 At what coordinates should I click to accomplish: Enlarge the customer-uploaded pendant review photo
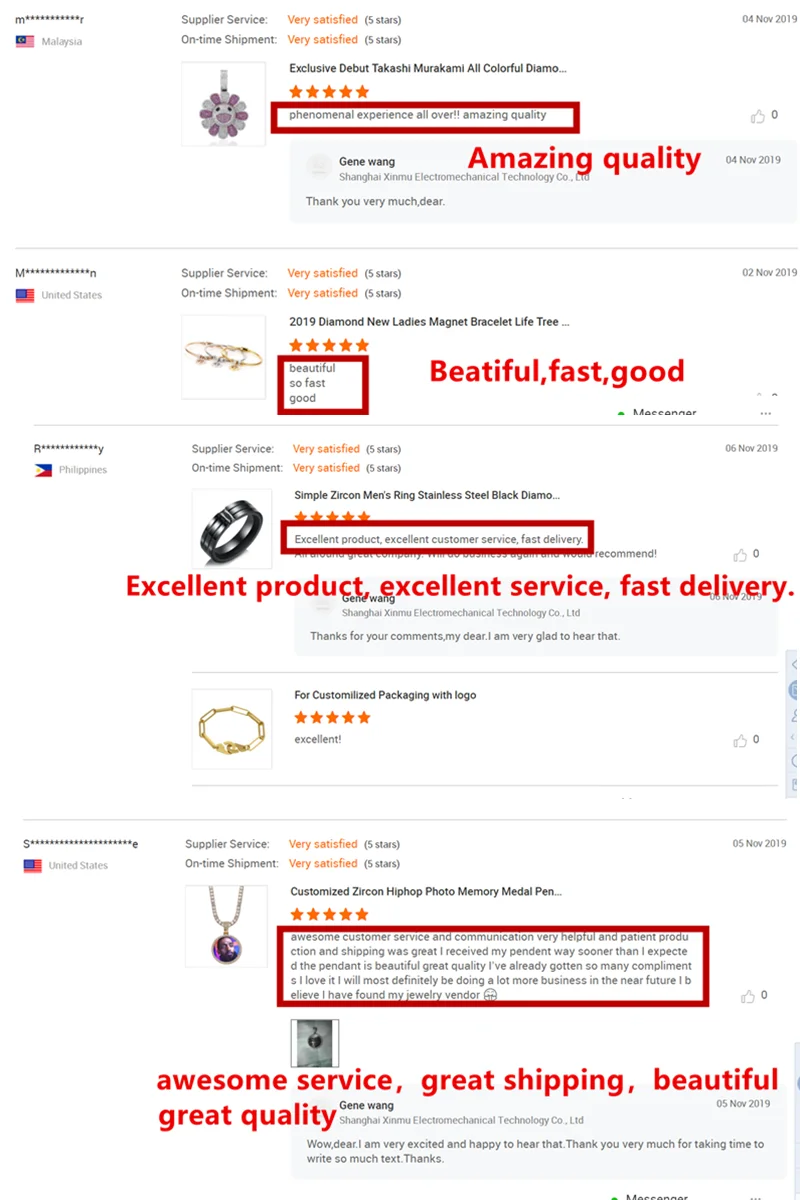[x=314, y=1043]
